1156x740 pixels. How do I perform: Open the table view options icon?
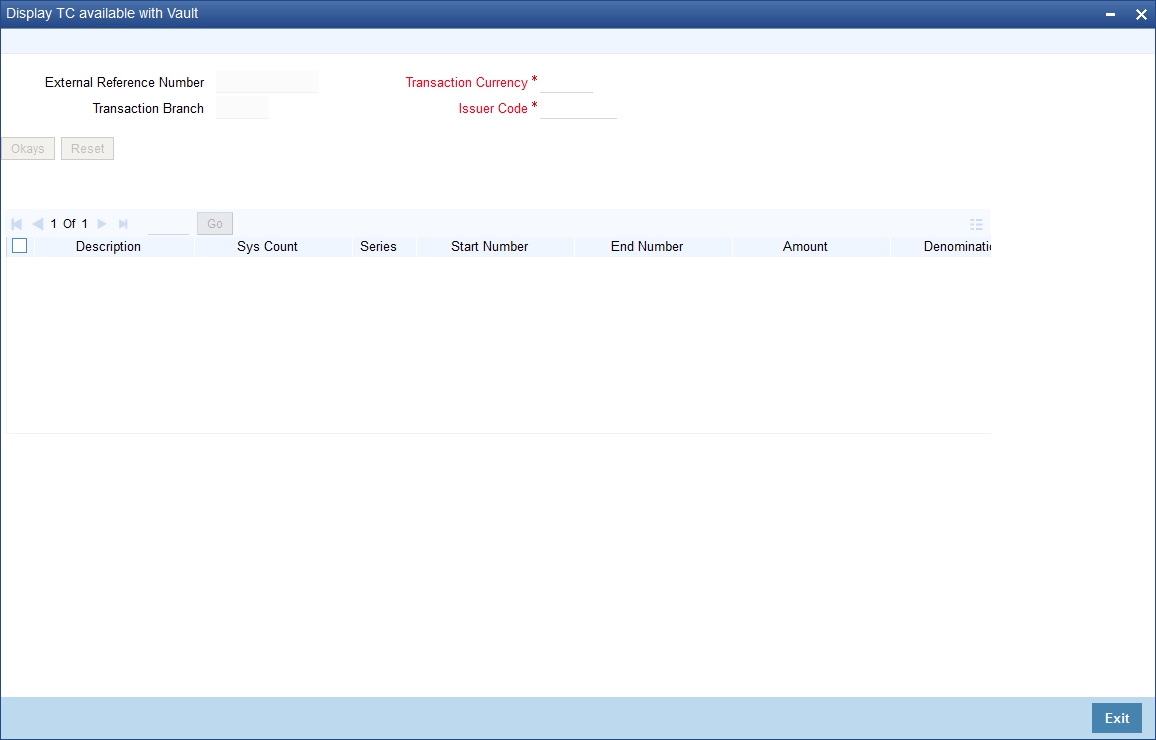pos(976,224)
